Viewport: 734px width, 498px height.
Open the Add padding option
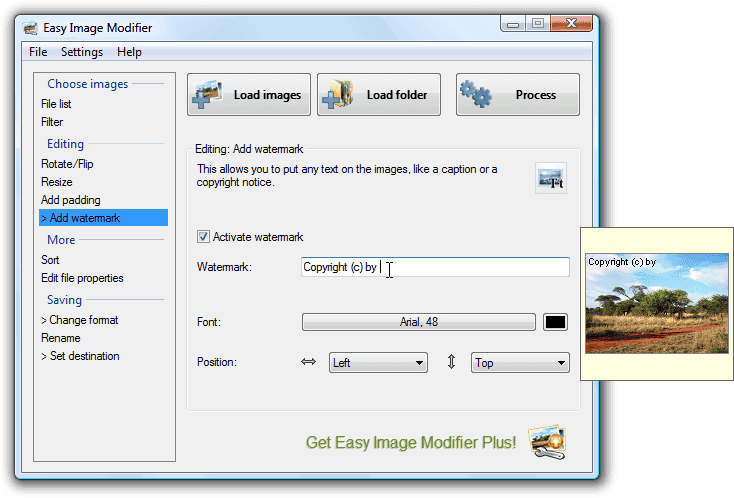tap(71, 200)
